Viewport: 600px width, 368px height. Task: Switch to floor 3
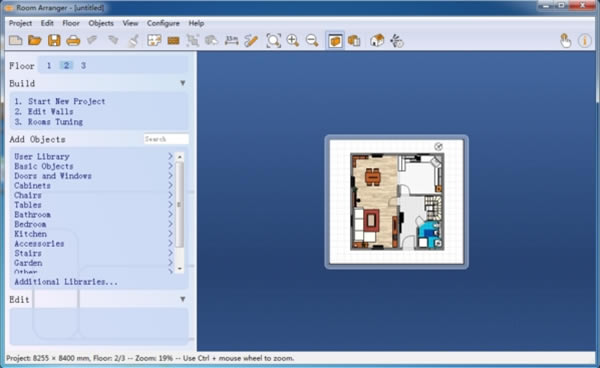[x=83, y=65]
